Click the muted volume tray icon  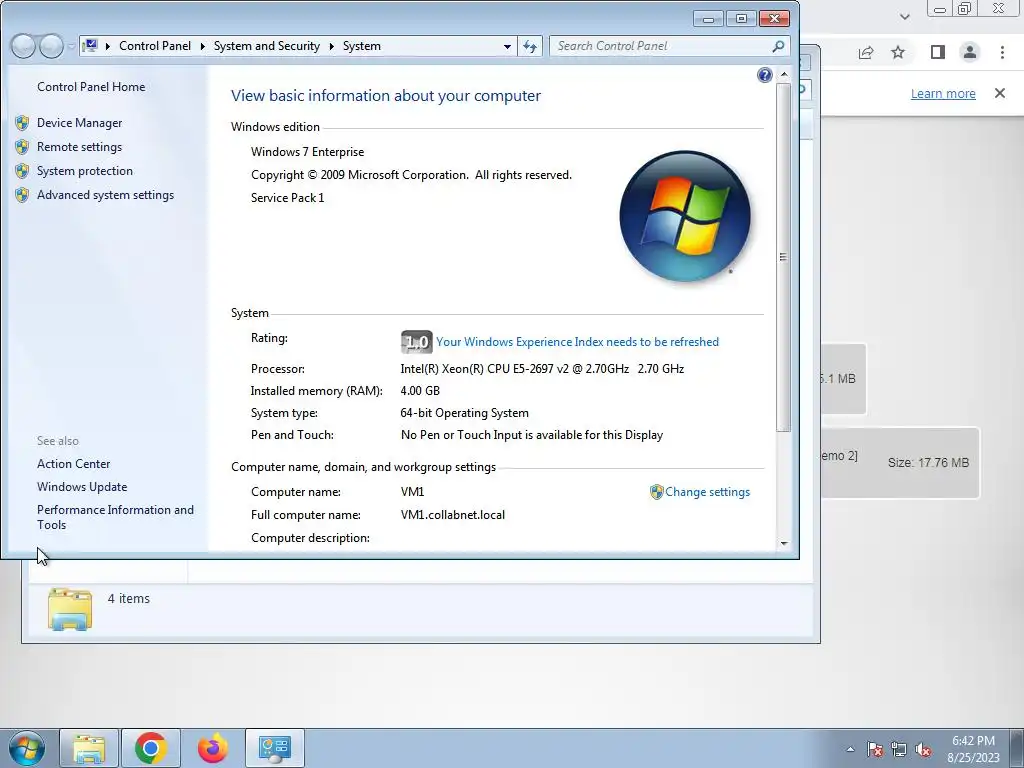pyautogui.click(x=923, y=749)
